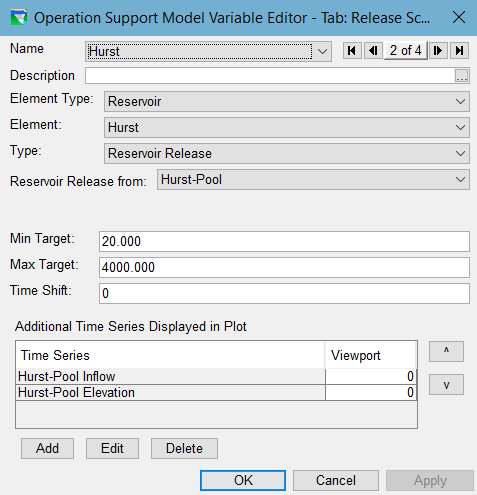Jump to the last variable record

(460, 51)
